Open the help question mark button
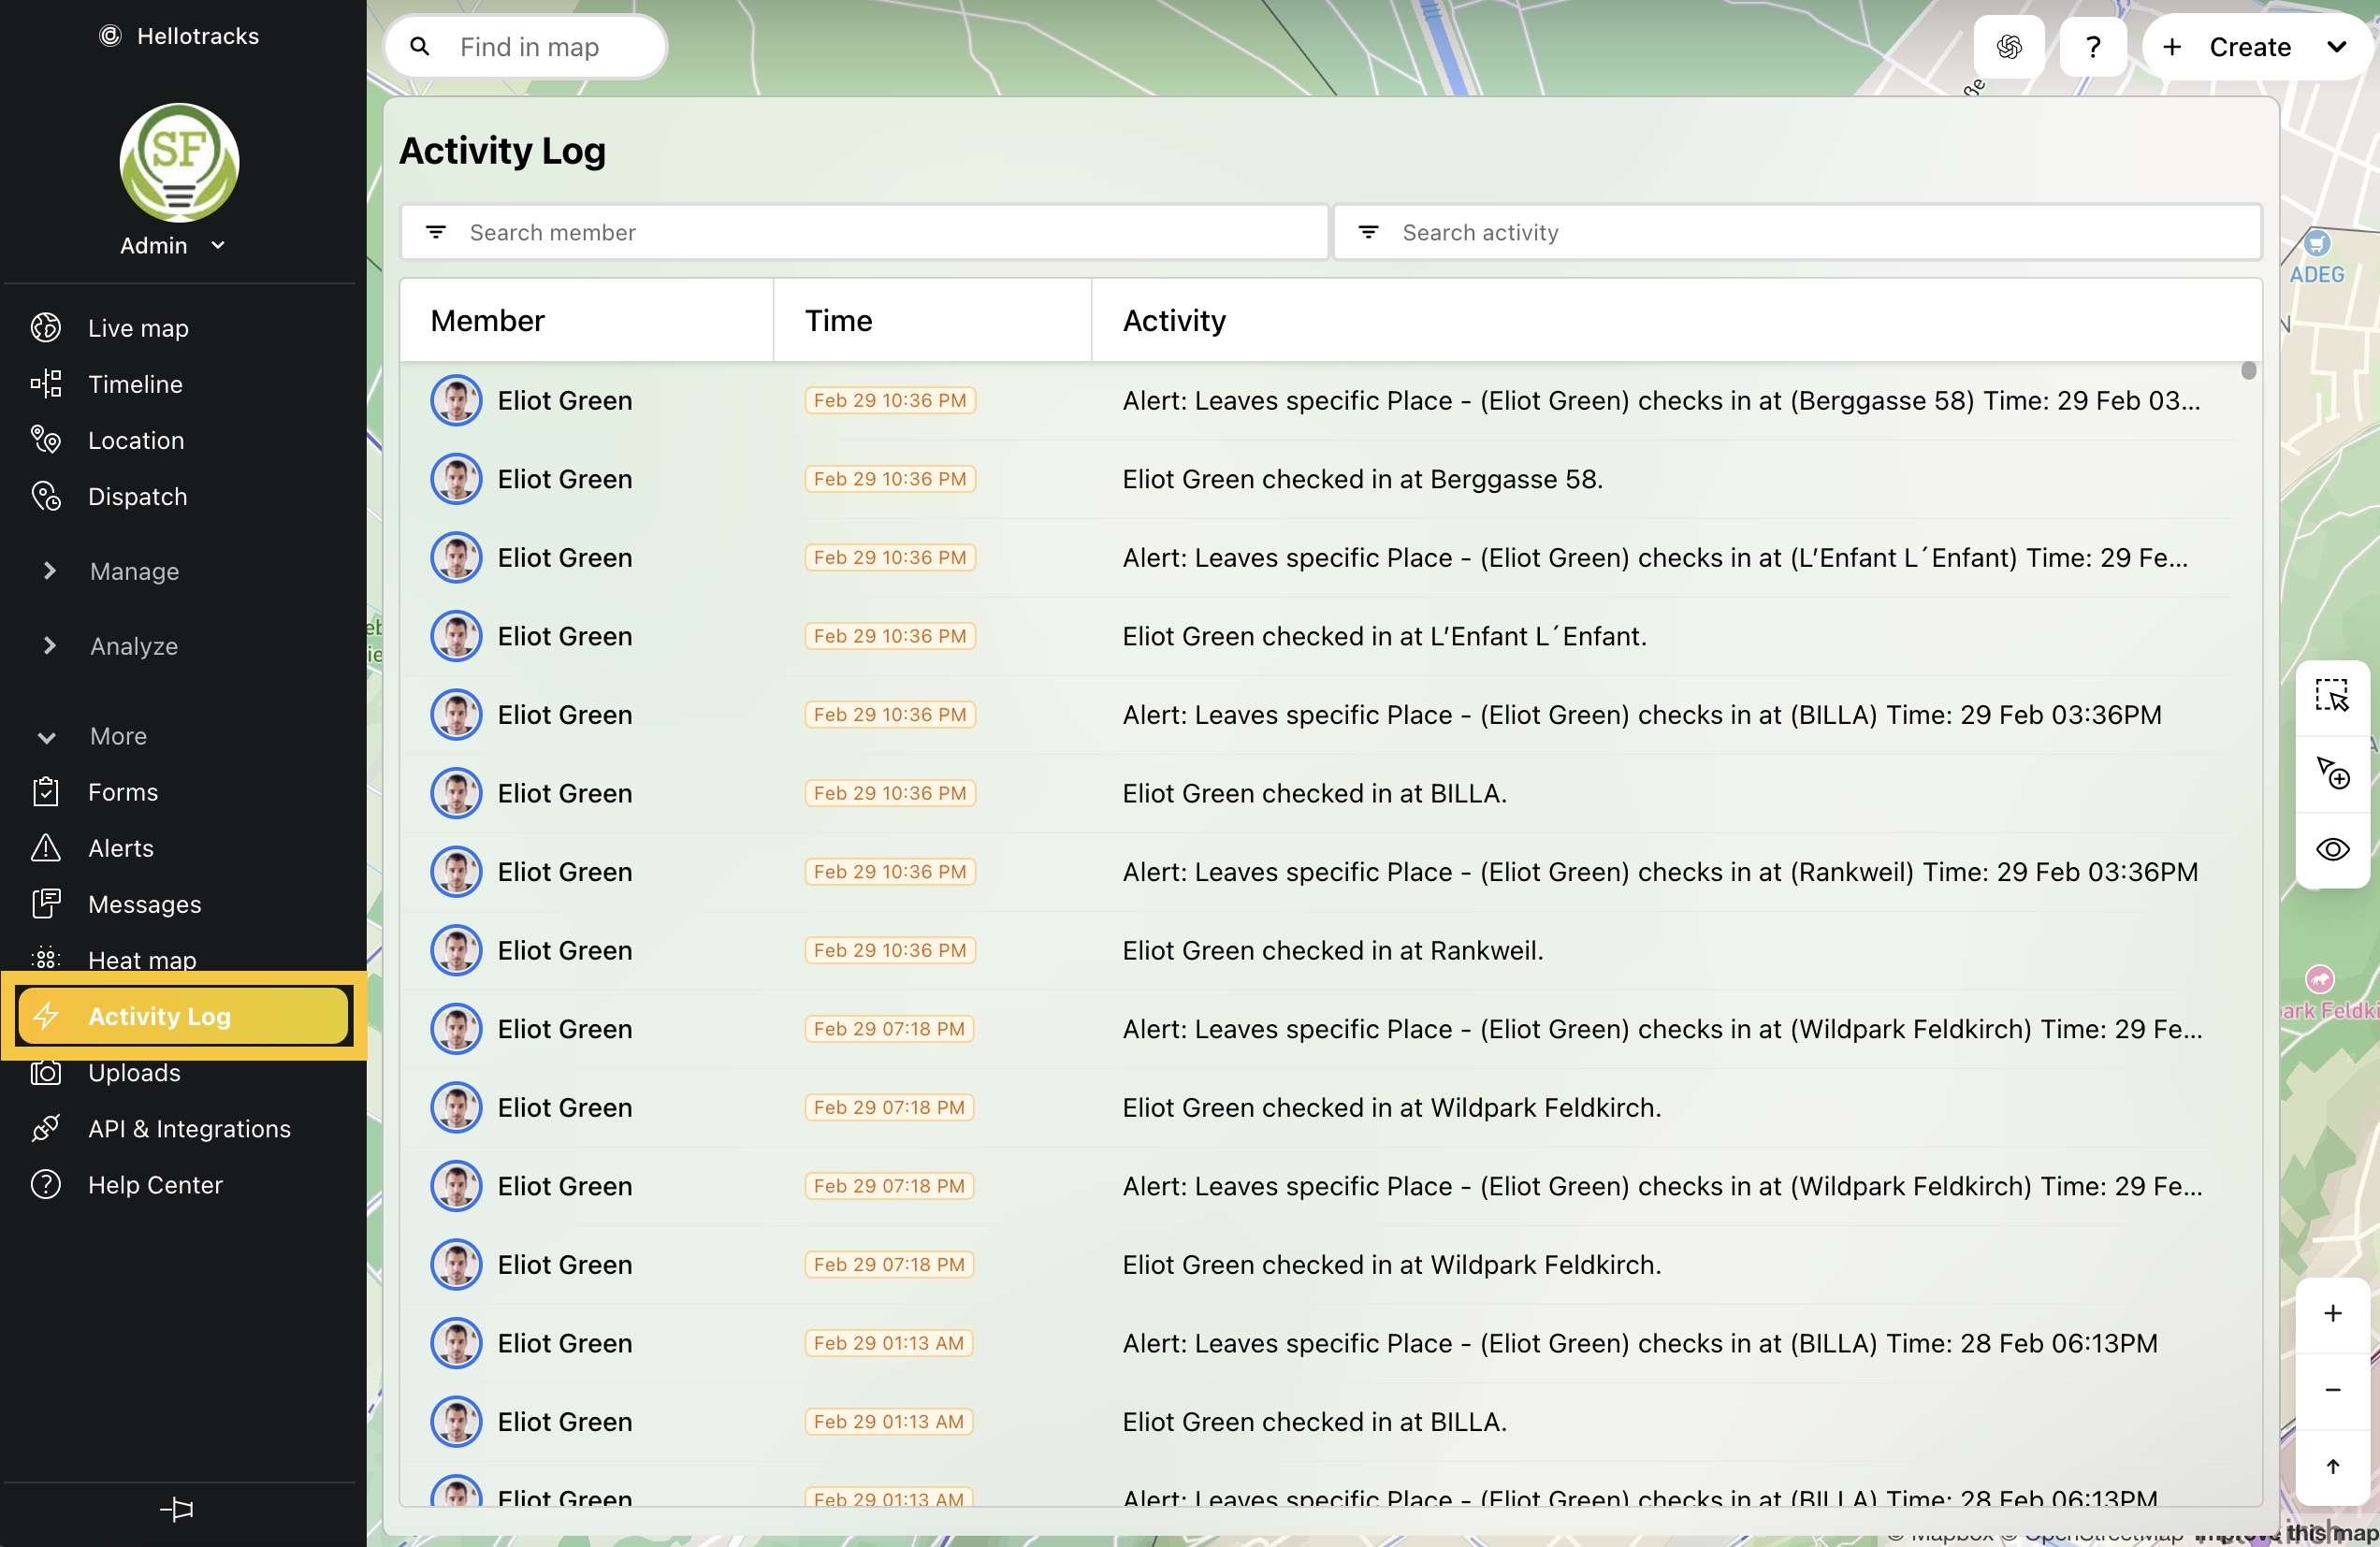This screenshot has width=2380, height=1547. [2092, 47]
